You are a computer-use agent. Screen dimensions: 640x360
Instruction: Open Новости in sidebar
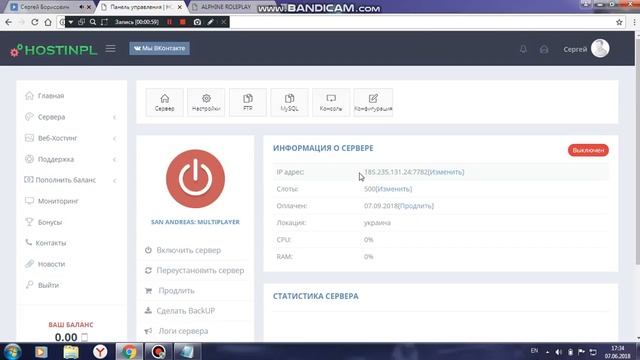[x=51, y=264]
